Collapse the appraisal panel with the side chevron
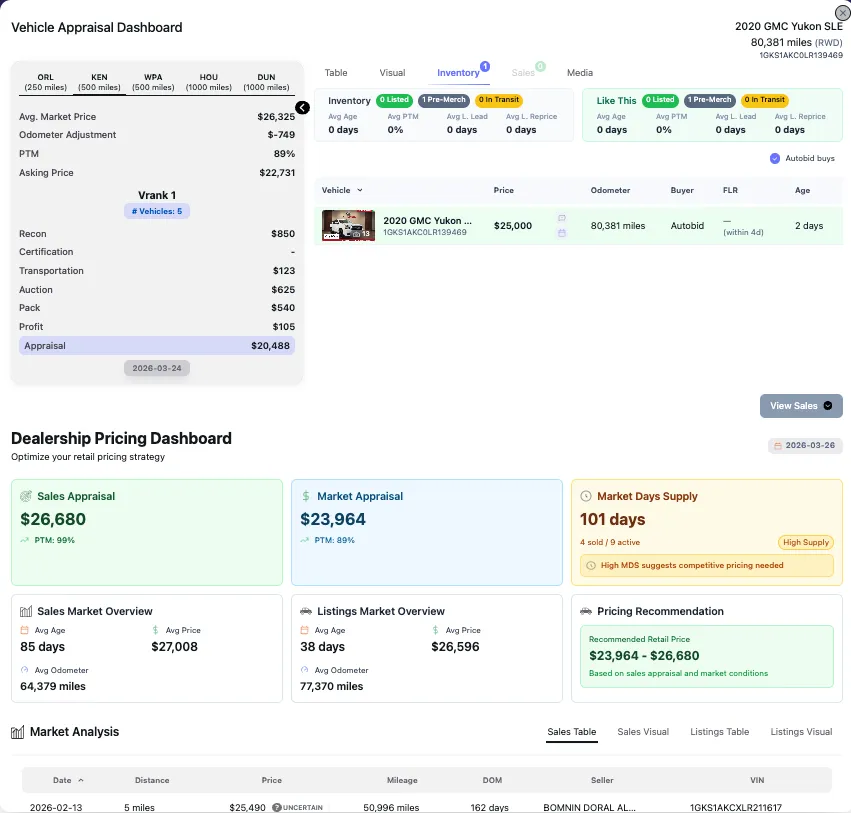The width and height of the screenshot is (851, 813). (x=301, y=107)
